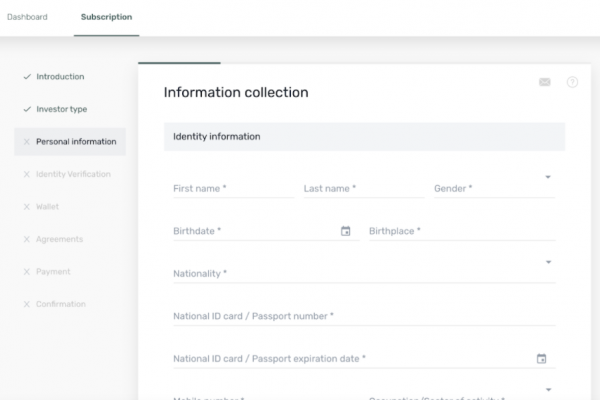
Task: Expand the Gender dropdown arrow
Action: (548, 177)
